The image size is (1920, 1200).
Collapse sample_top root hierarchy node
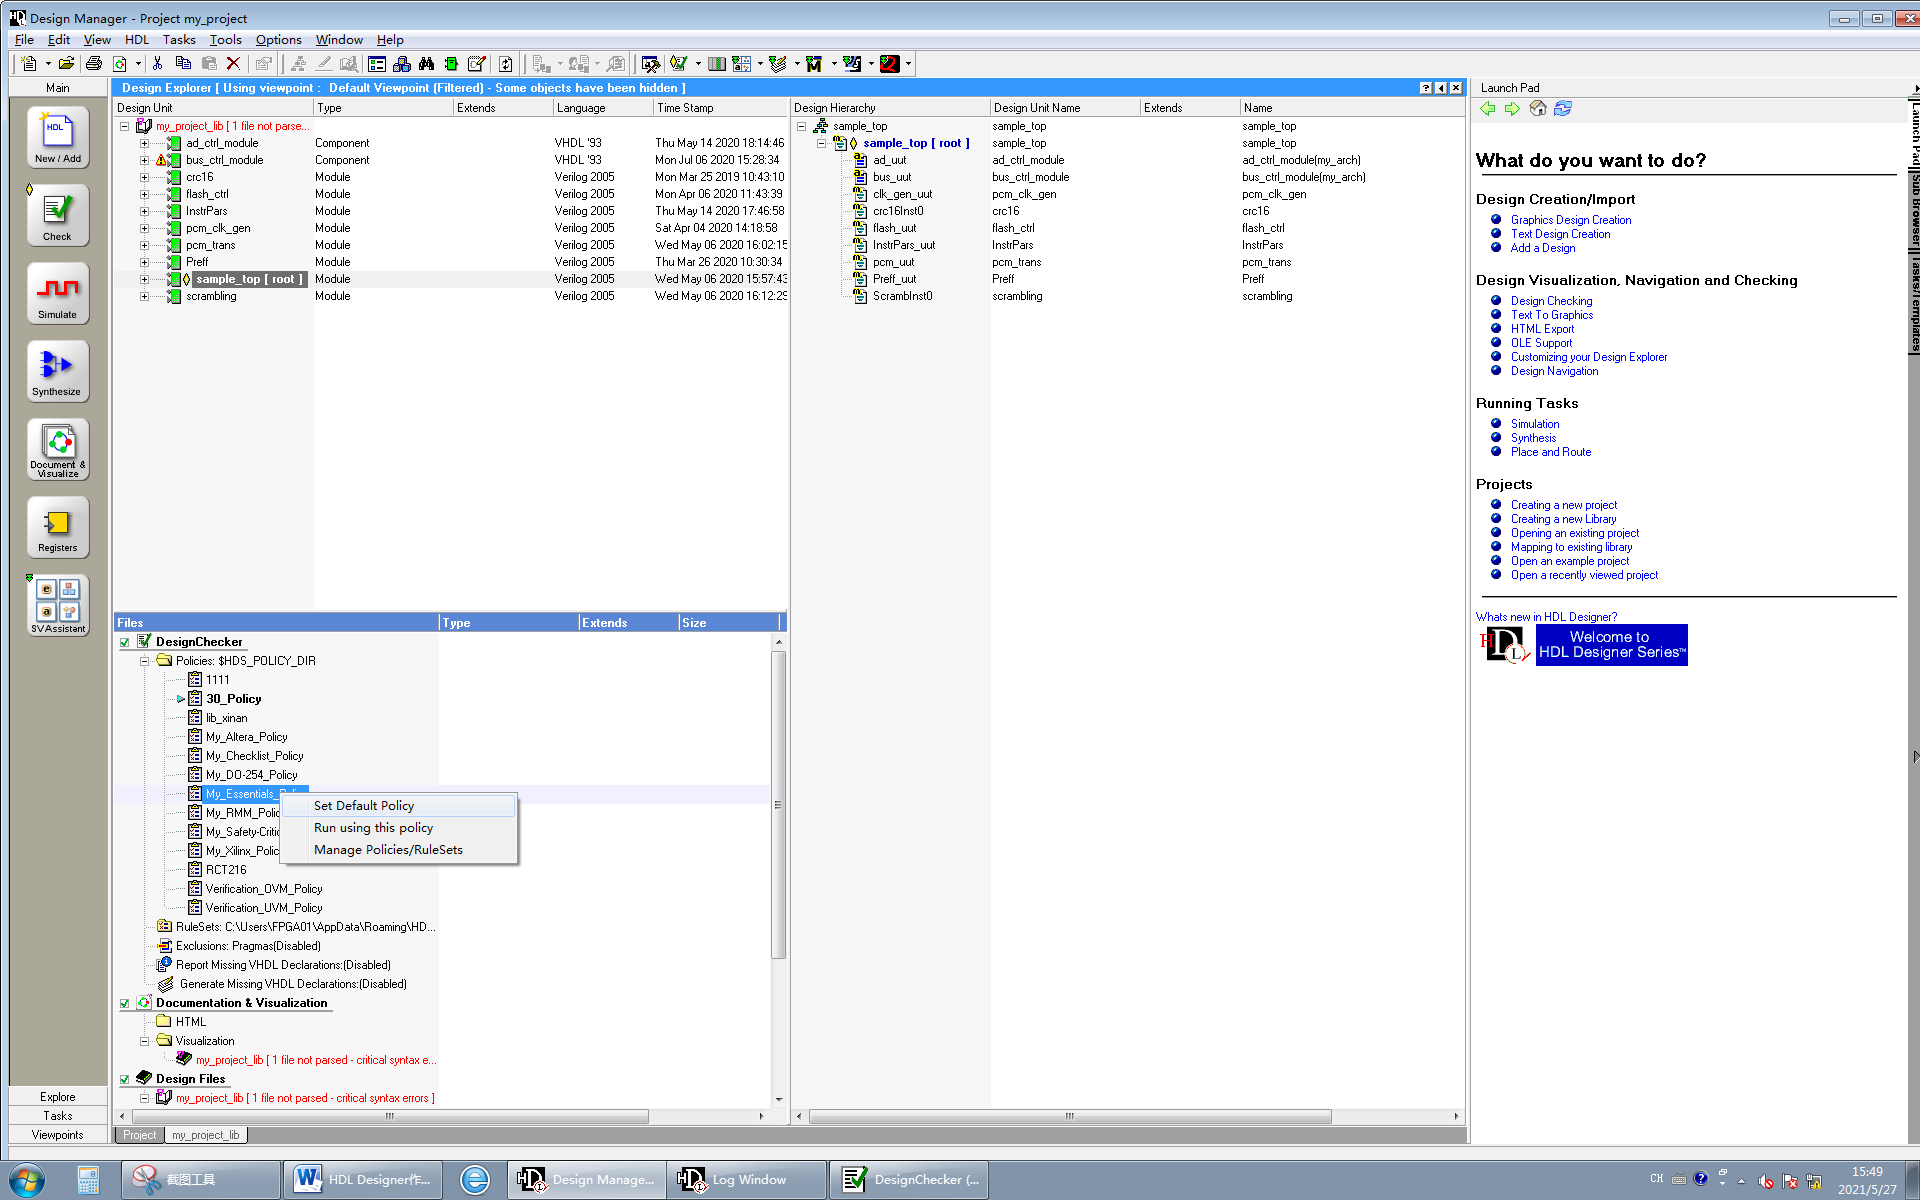coord(821,143)
